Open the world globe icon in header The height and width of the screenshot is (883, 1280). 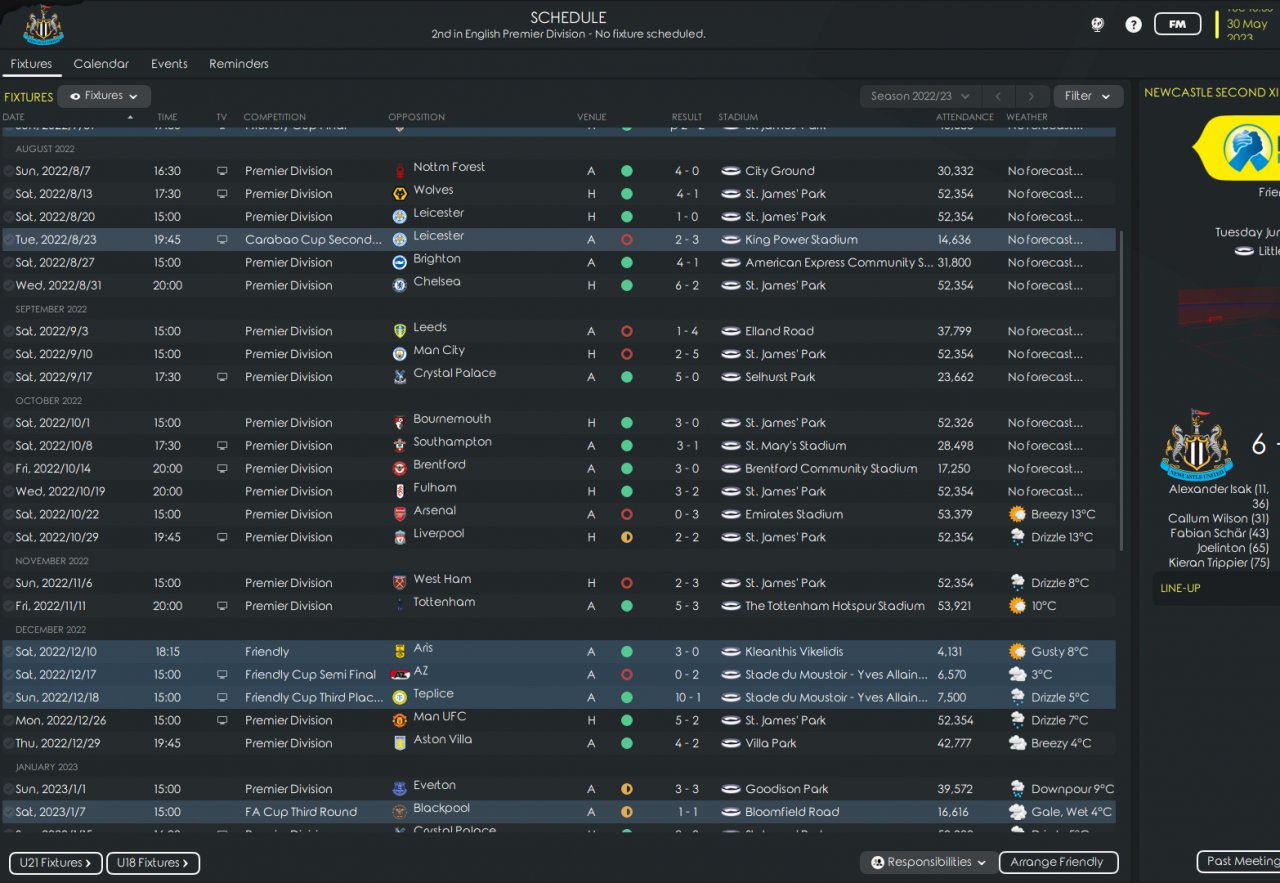1097,24
